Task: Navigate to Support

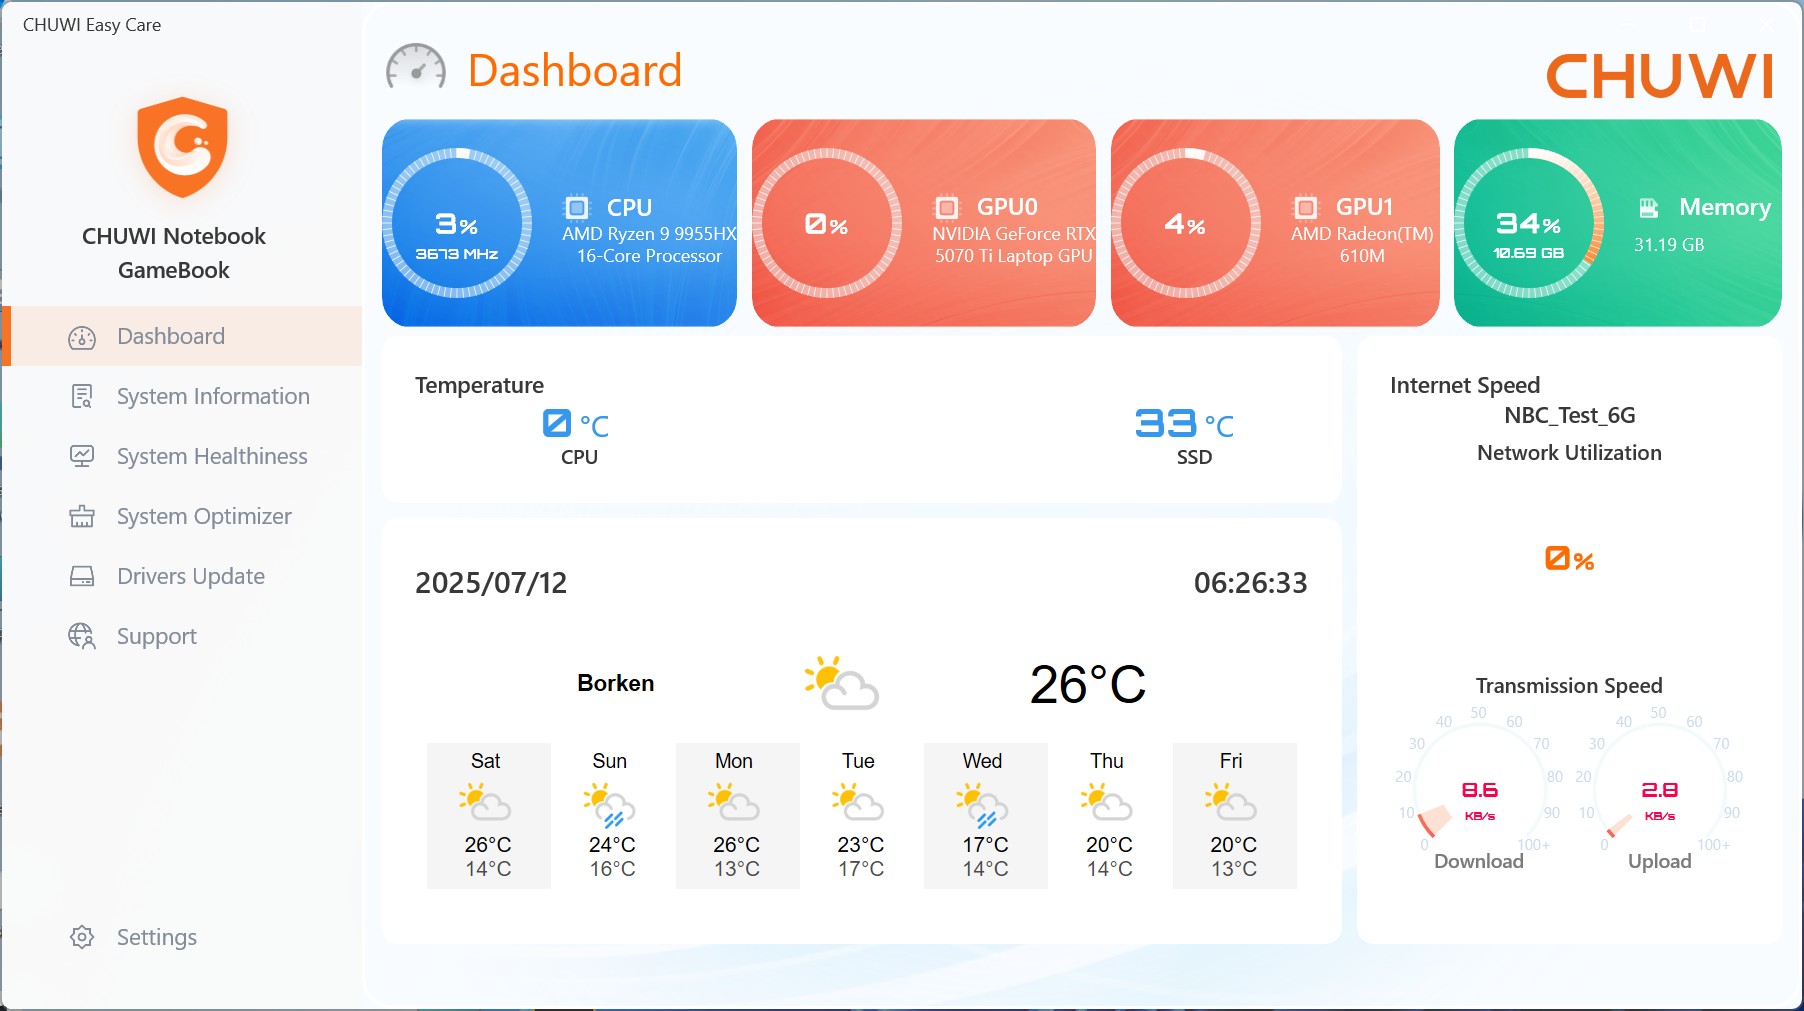Action: point(182,636)
